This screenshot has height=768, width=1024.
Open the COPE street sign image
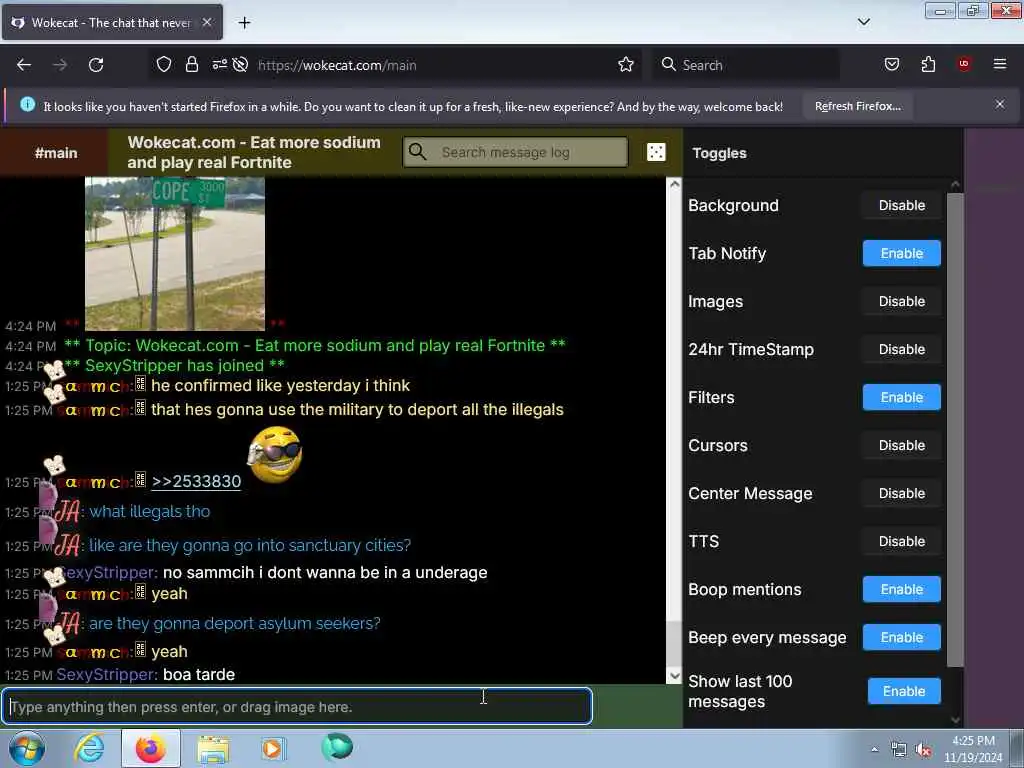click(175, 253)
